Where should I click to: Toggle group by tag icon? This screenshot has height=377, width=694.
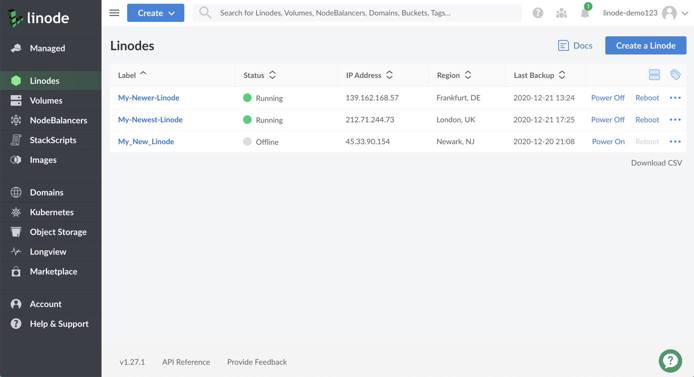675,75
